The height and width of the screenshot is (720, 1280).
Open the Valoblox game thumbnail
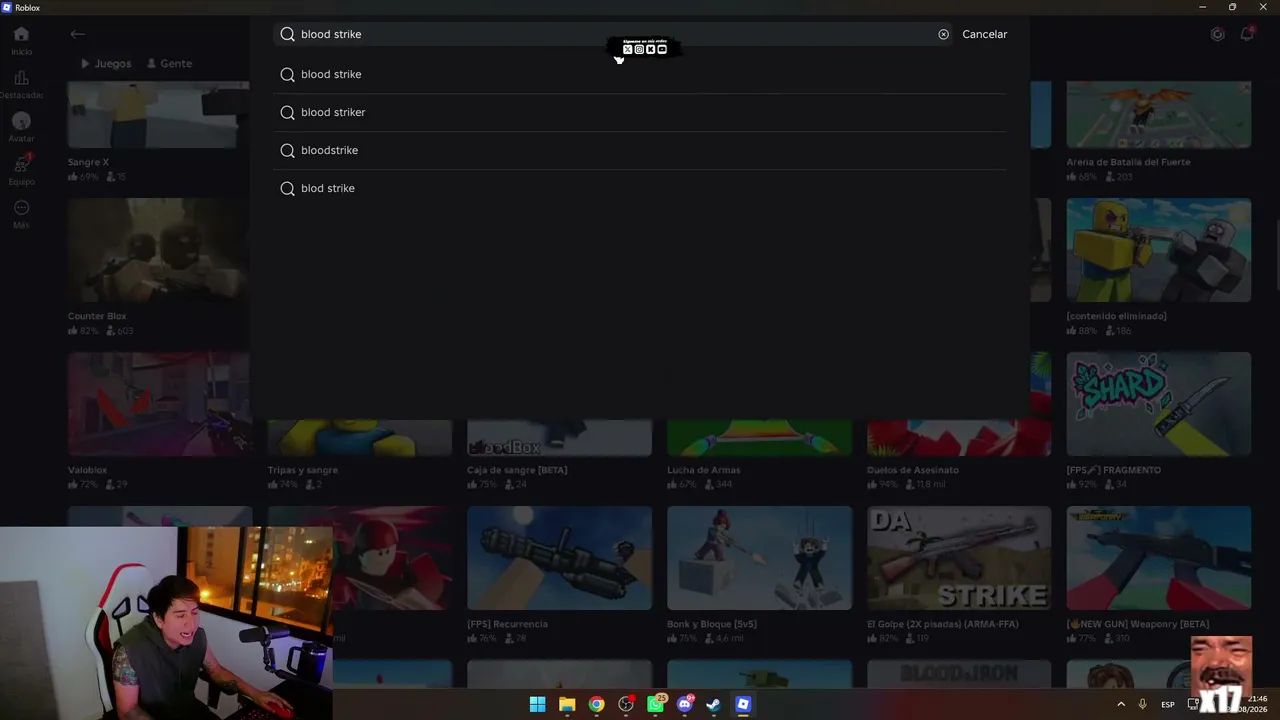tap(158, 404)
